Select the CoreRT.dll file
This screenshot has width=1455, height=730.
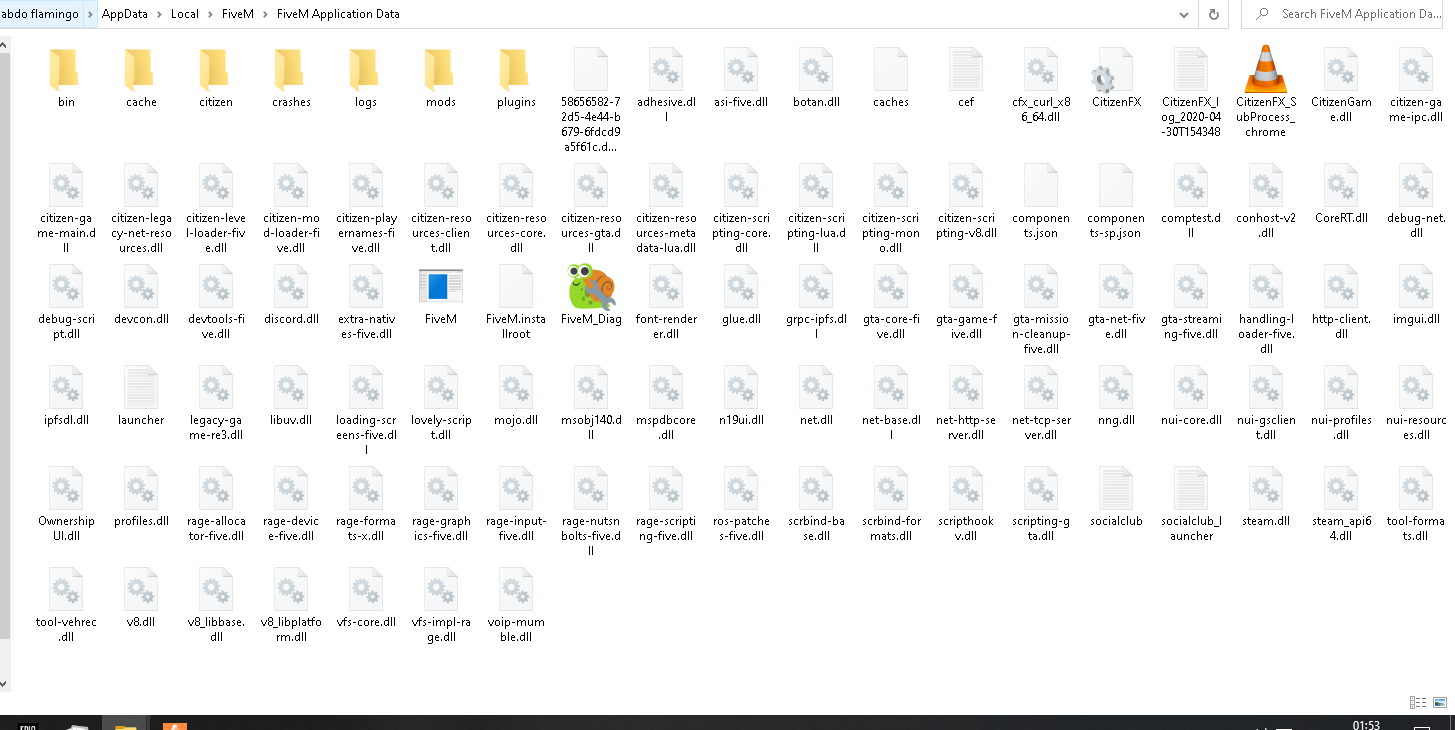(1341, 194)
